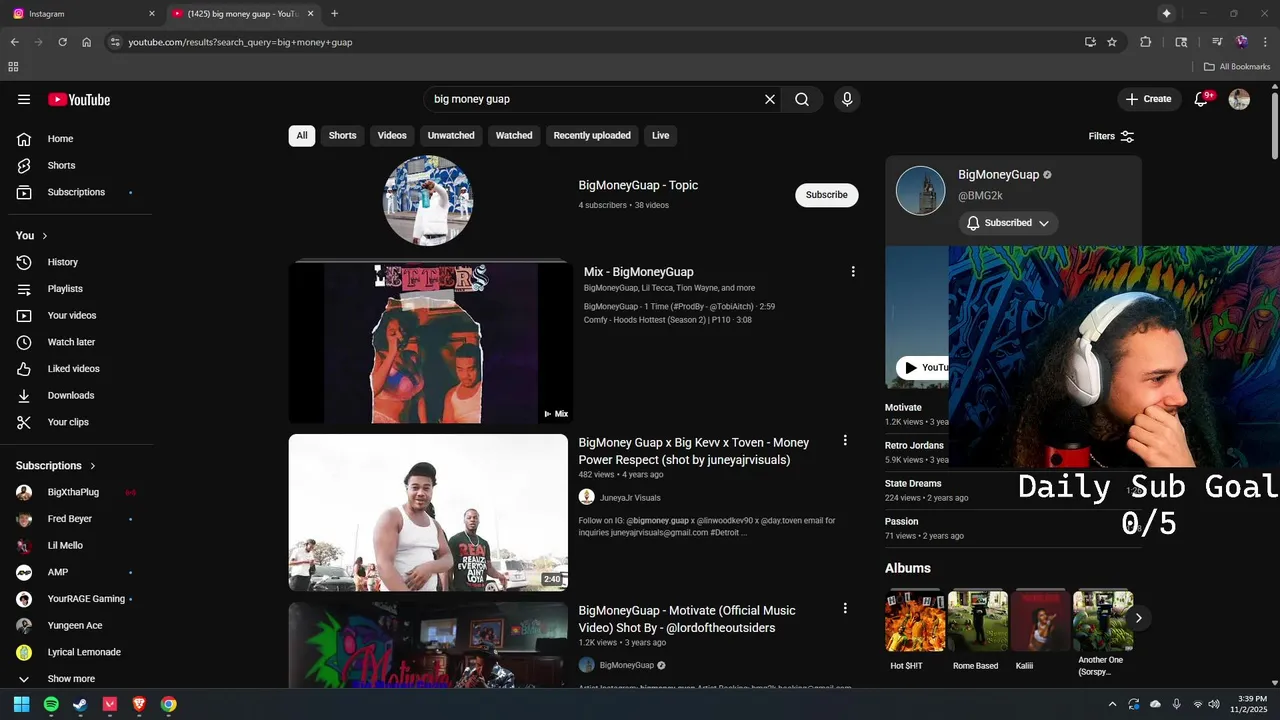Select the Recently uploaded filter chip
The image size is (1280, 720).
point(592,135)
